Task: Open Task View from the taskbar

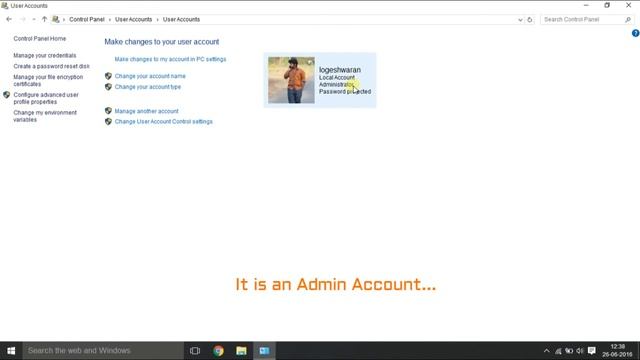Action: tap(195, 351)
